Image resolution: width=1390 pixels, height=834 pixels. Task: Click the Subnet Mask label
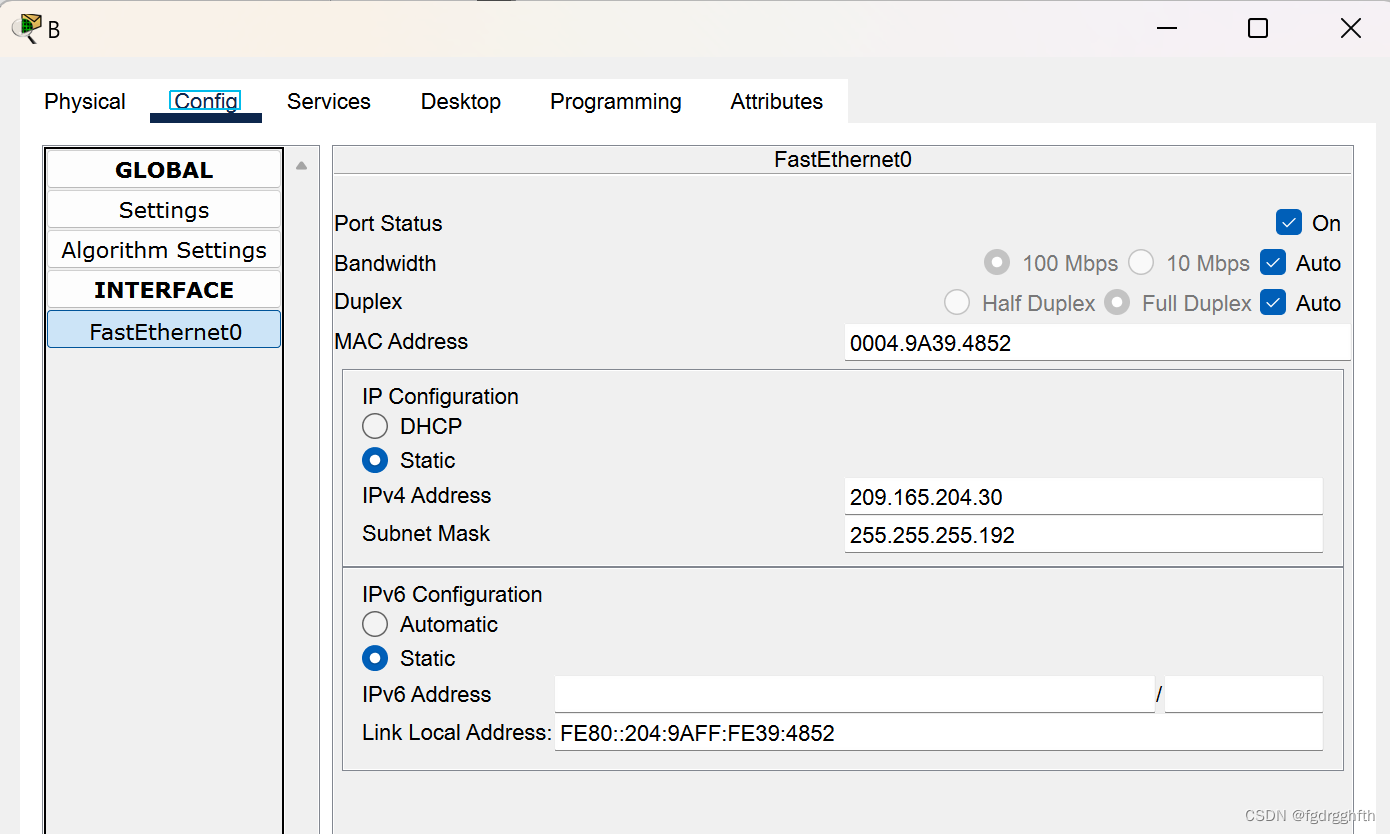(x=426, y=533)
